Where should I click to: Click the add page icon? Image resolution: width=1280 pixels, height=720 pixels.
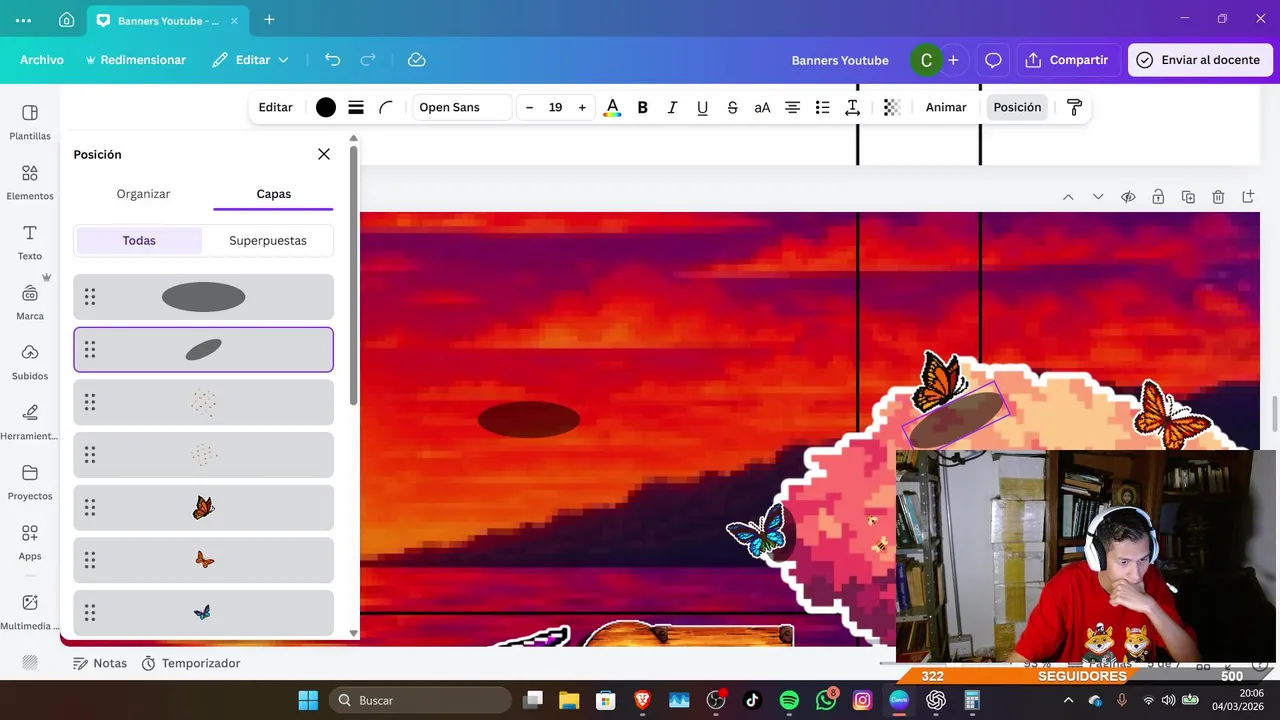tap(1248, 197)
